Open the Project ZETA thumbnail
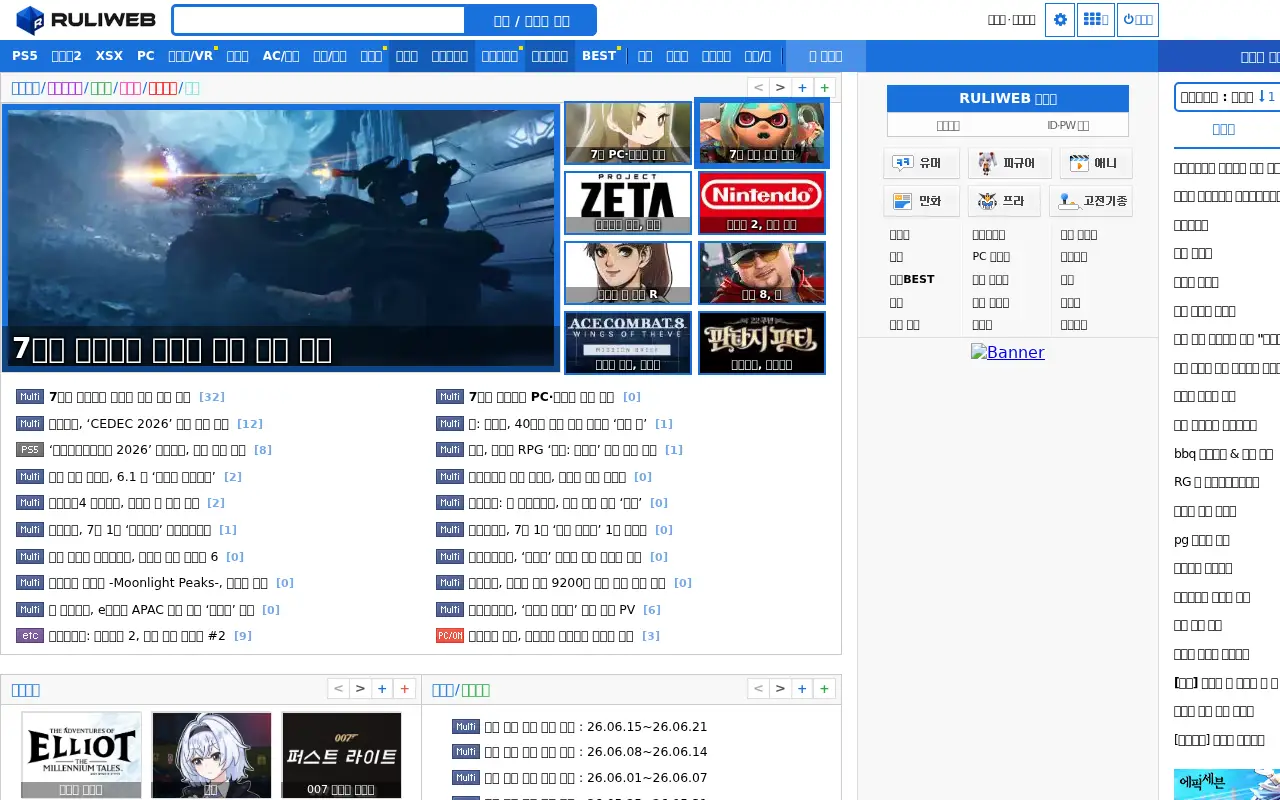This screenshot has height=800, width=1280. click(628, 203)
